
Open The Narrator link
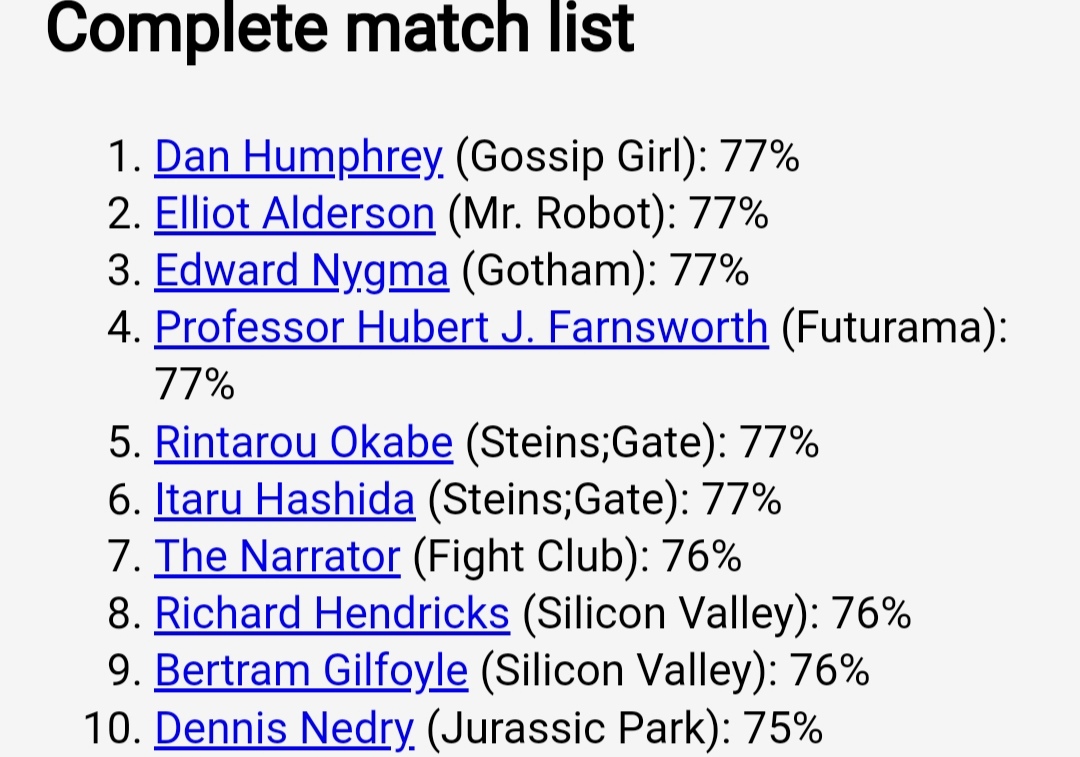click(277, 557)
